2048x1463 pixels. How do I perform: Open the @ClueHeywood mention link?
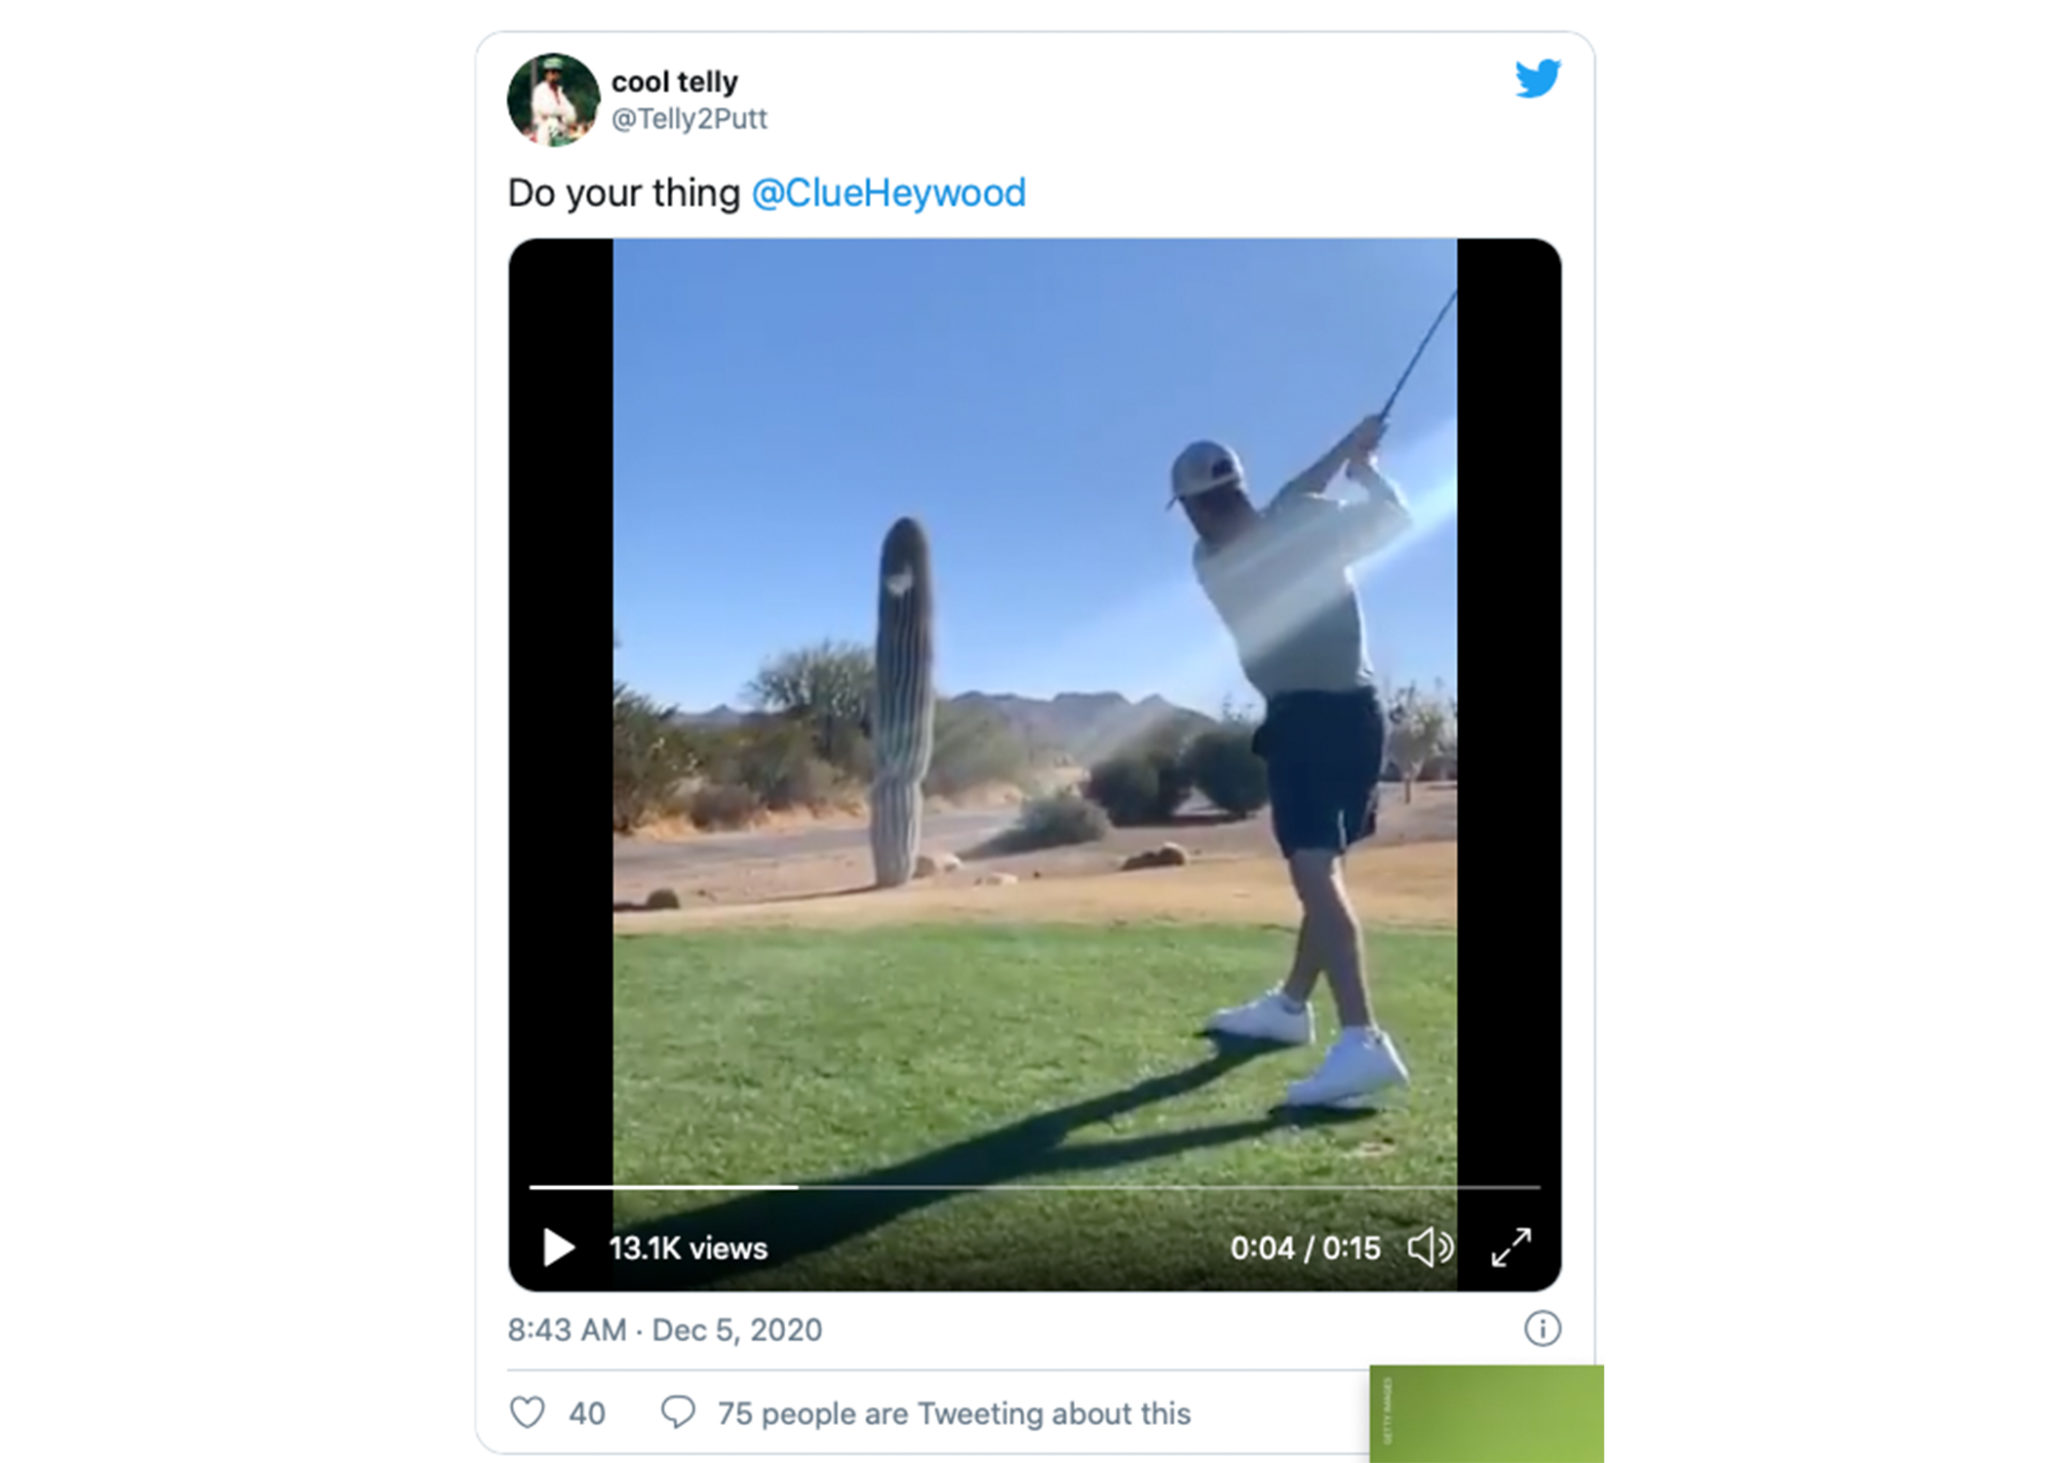tap(888, 191)
